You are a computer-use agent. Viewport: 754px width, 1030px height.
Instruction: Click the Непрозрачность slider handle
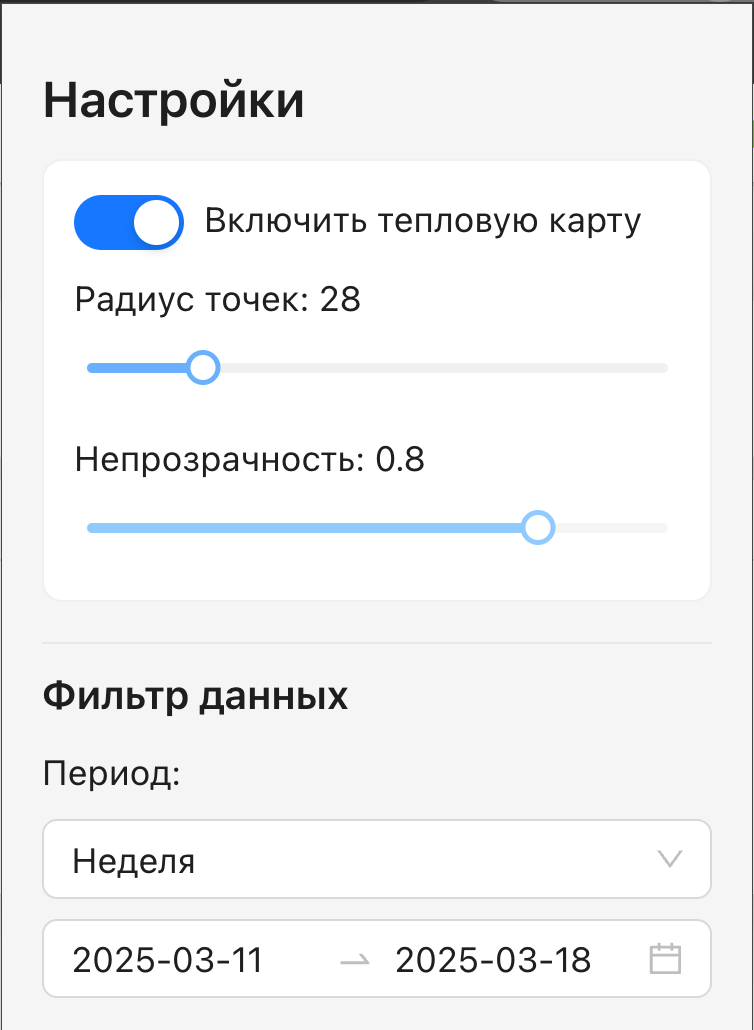(538, 528)
